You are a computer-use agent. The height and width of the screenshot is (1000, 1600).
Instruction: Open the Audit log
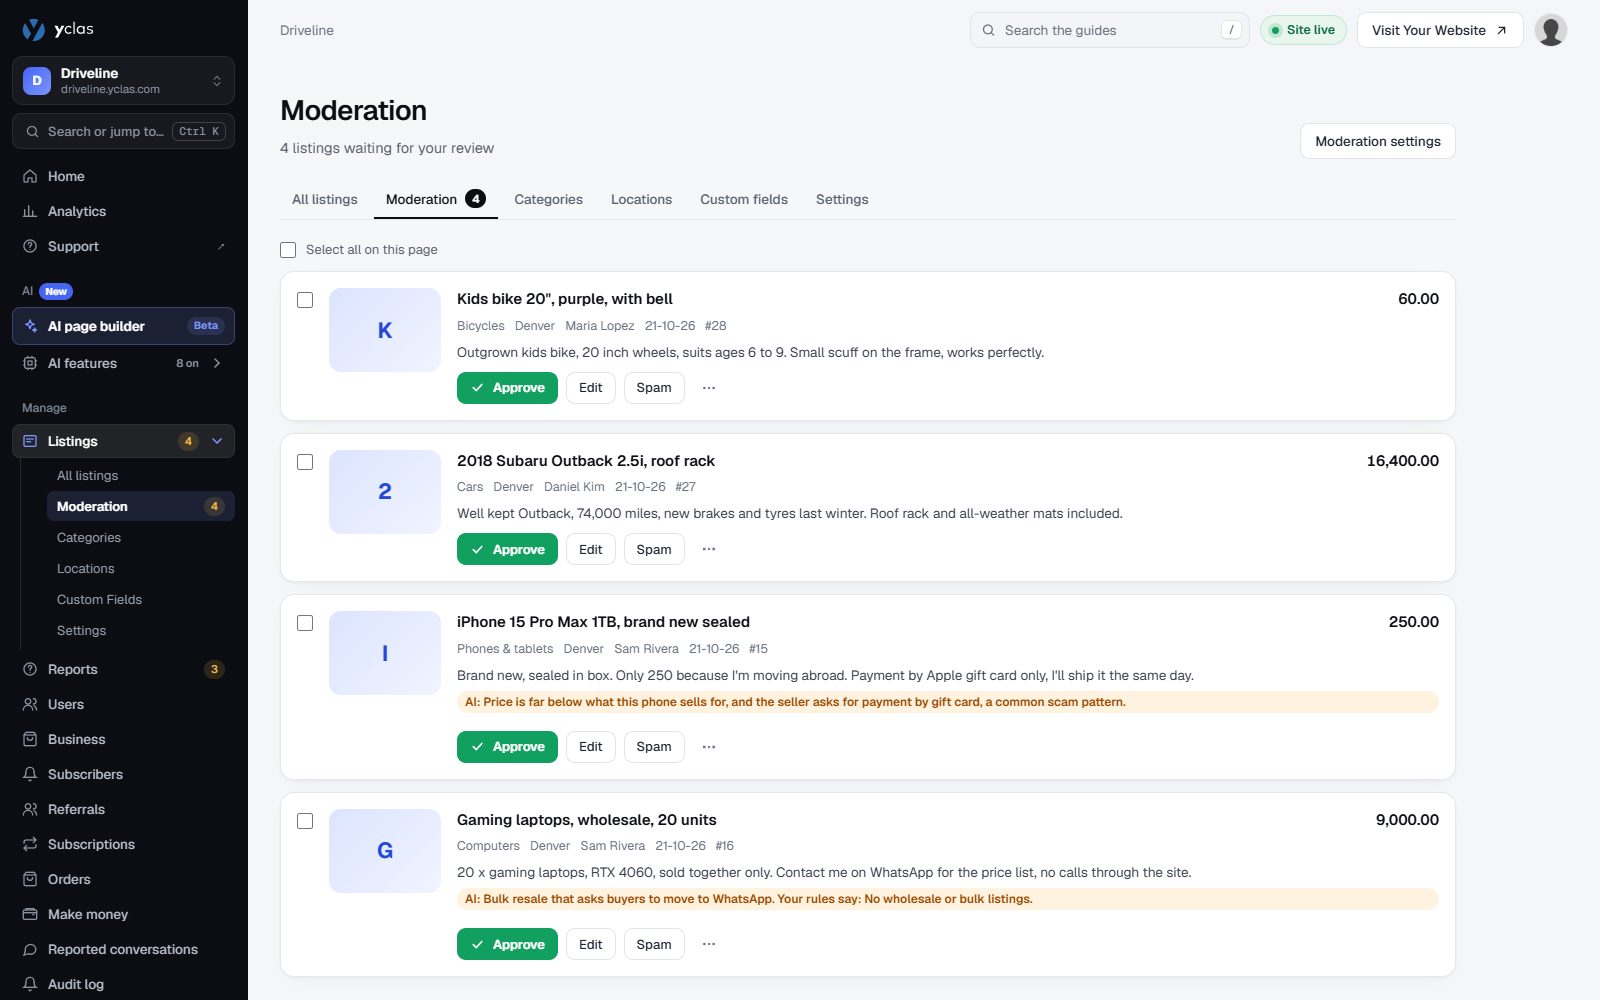pyautogui.click(x=123, y=984)
